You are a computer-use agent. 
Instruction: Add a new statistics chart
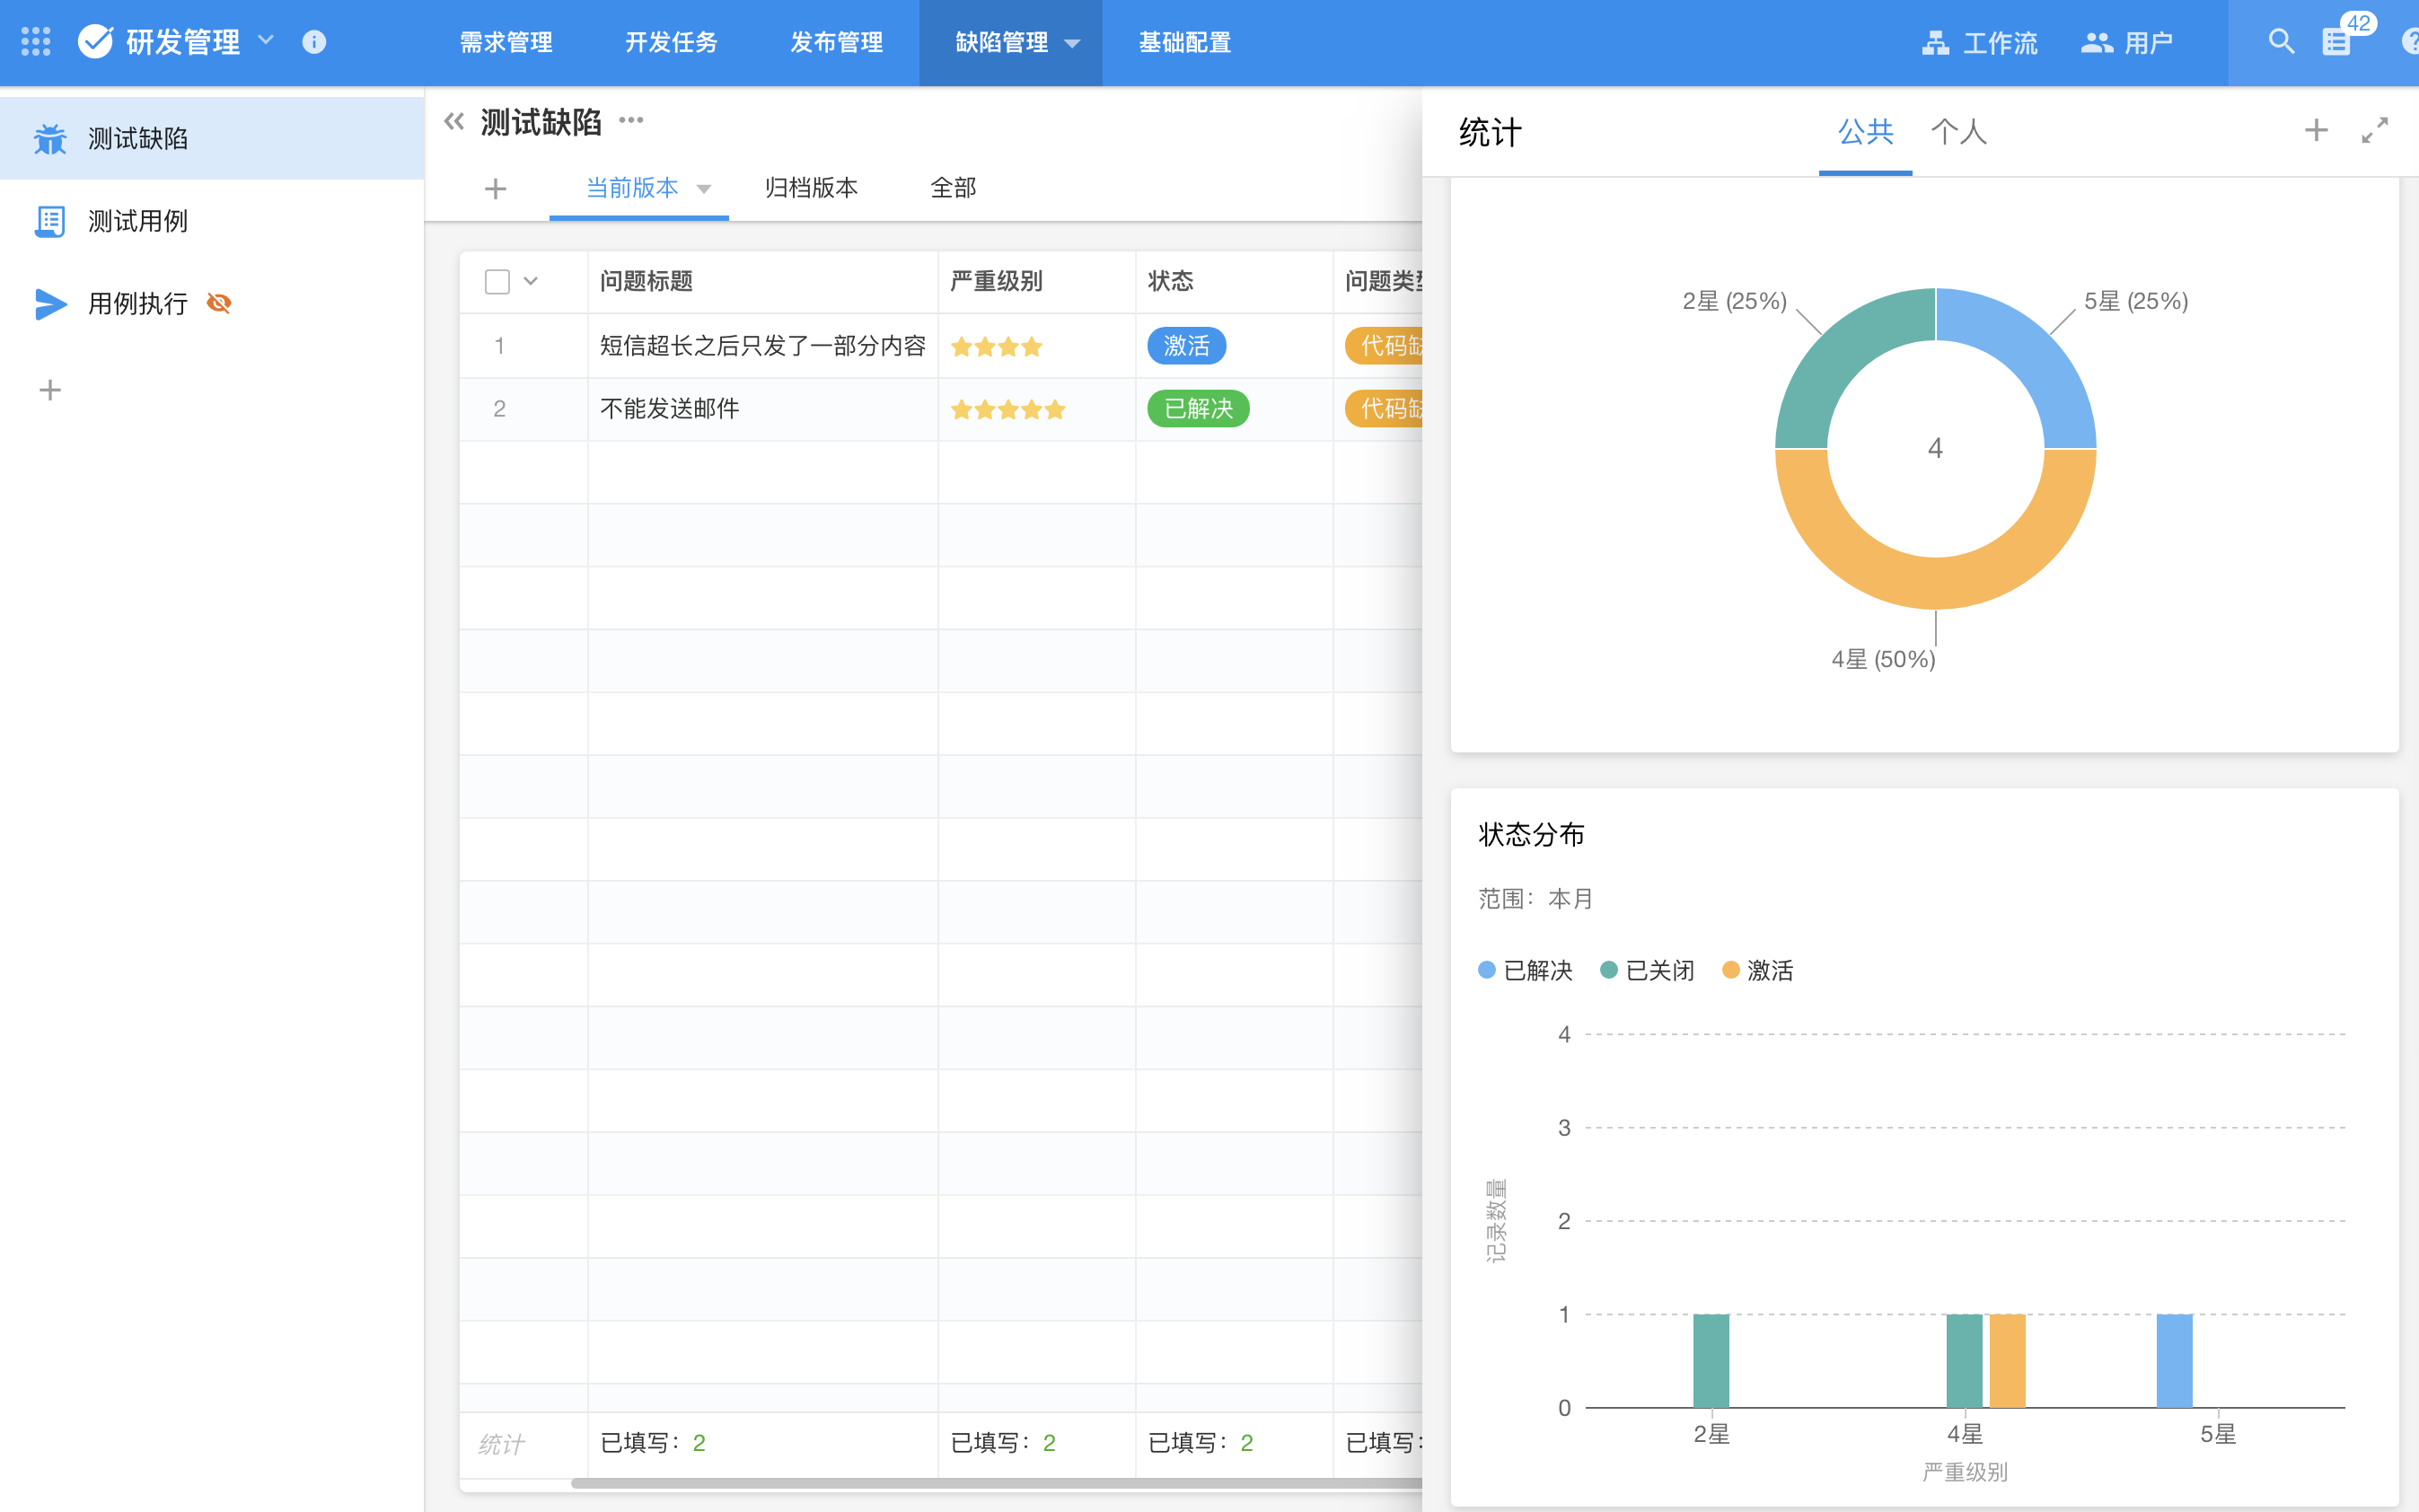click(x=2316, y=130)
